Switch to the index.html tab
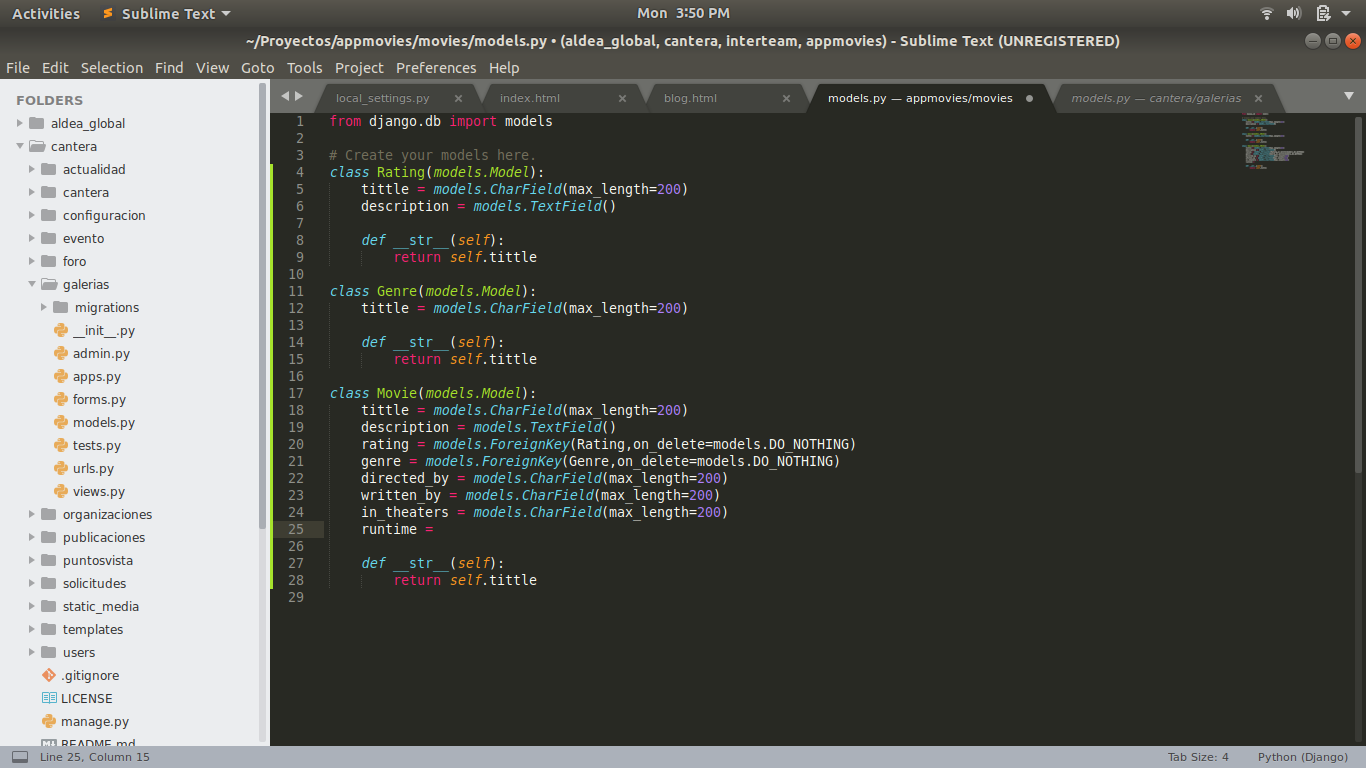 pos(530,98)
